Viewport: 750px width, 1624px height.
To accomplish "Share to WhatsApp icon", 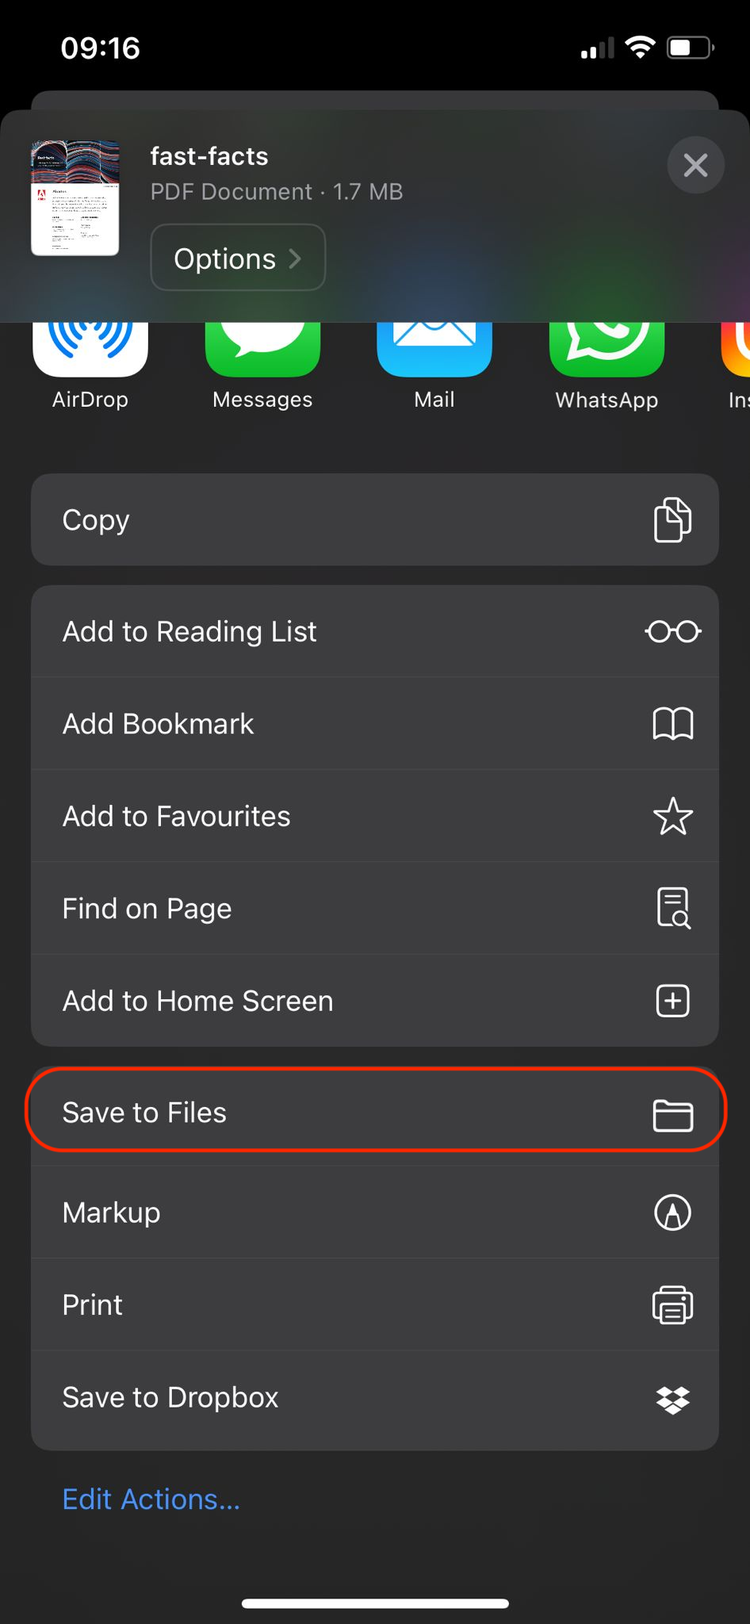I will pyautogui.click(x=606, y=350).
